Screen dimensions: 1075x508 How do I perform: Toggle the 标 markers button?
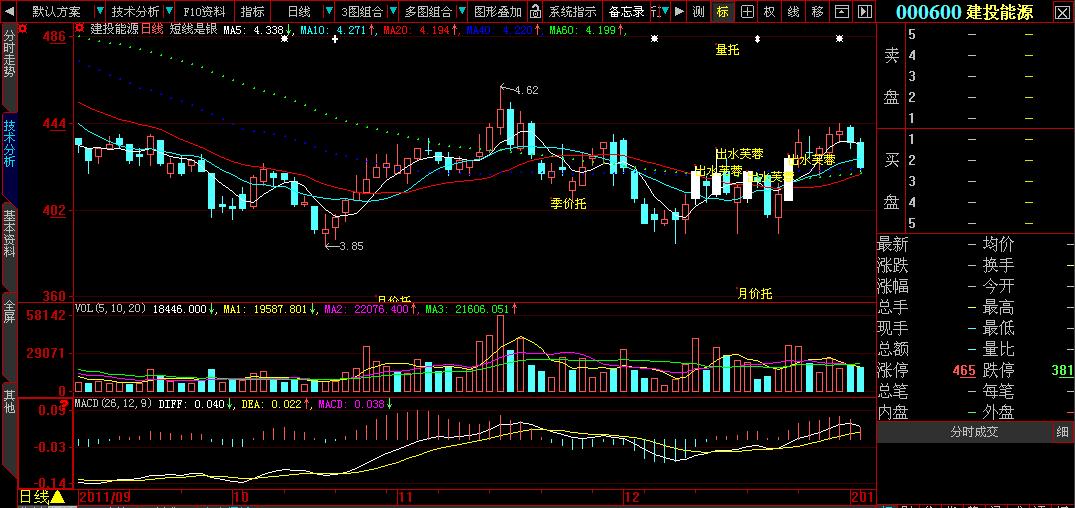coord(722,12)
